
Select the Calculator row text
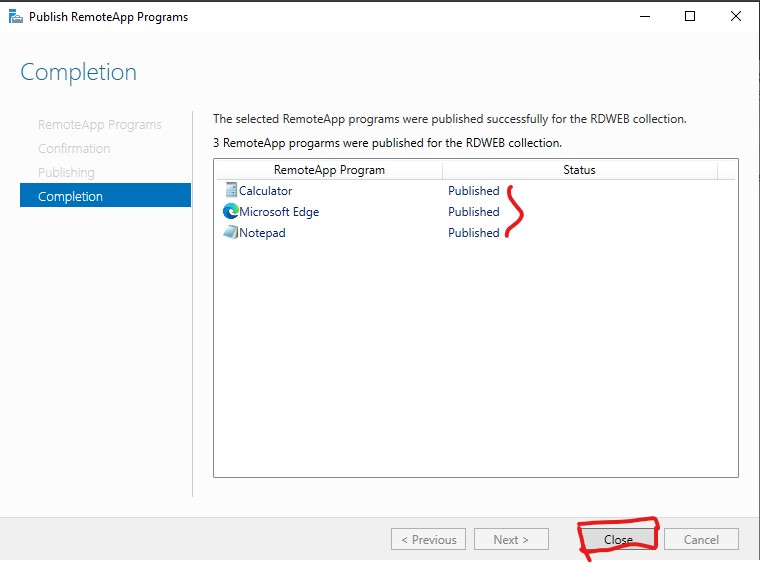click(x=265, y=190)
